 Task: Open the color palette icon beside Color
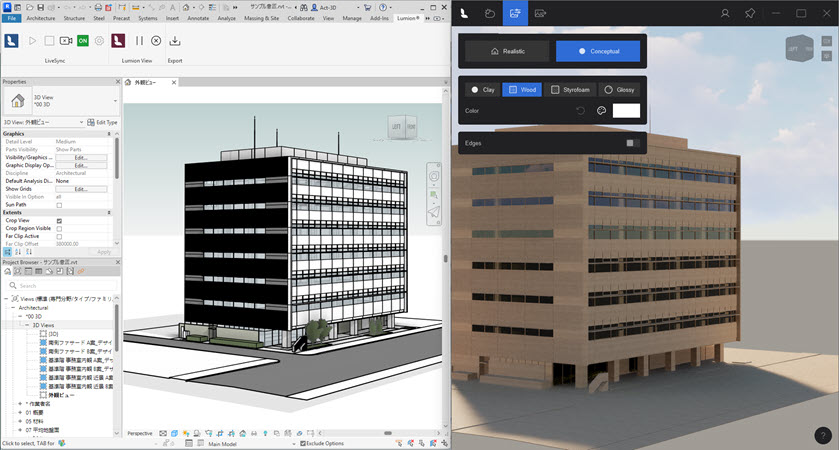point(601,111)
